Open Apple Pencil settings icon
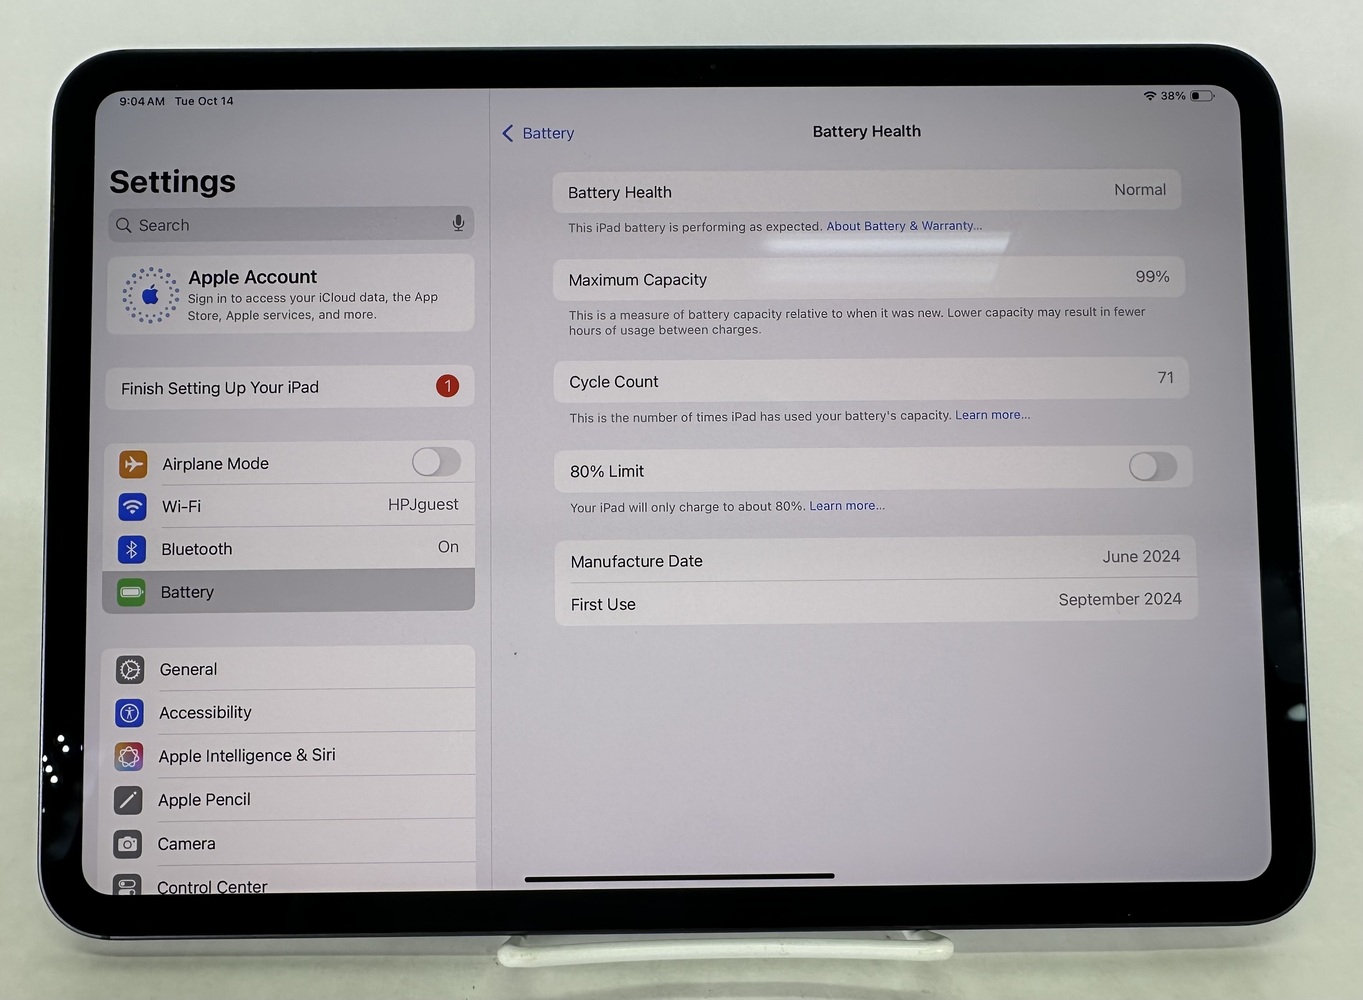The width and height of the screenshot is (1363, 1000). [128, 800]
